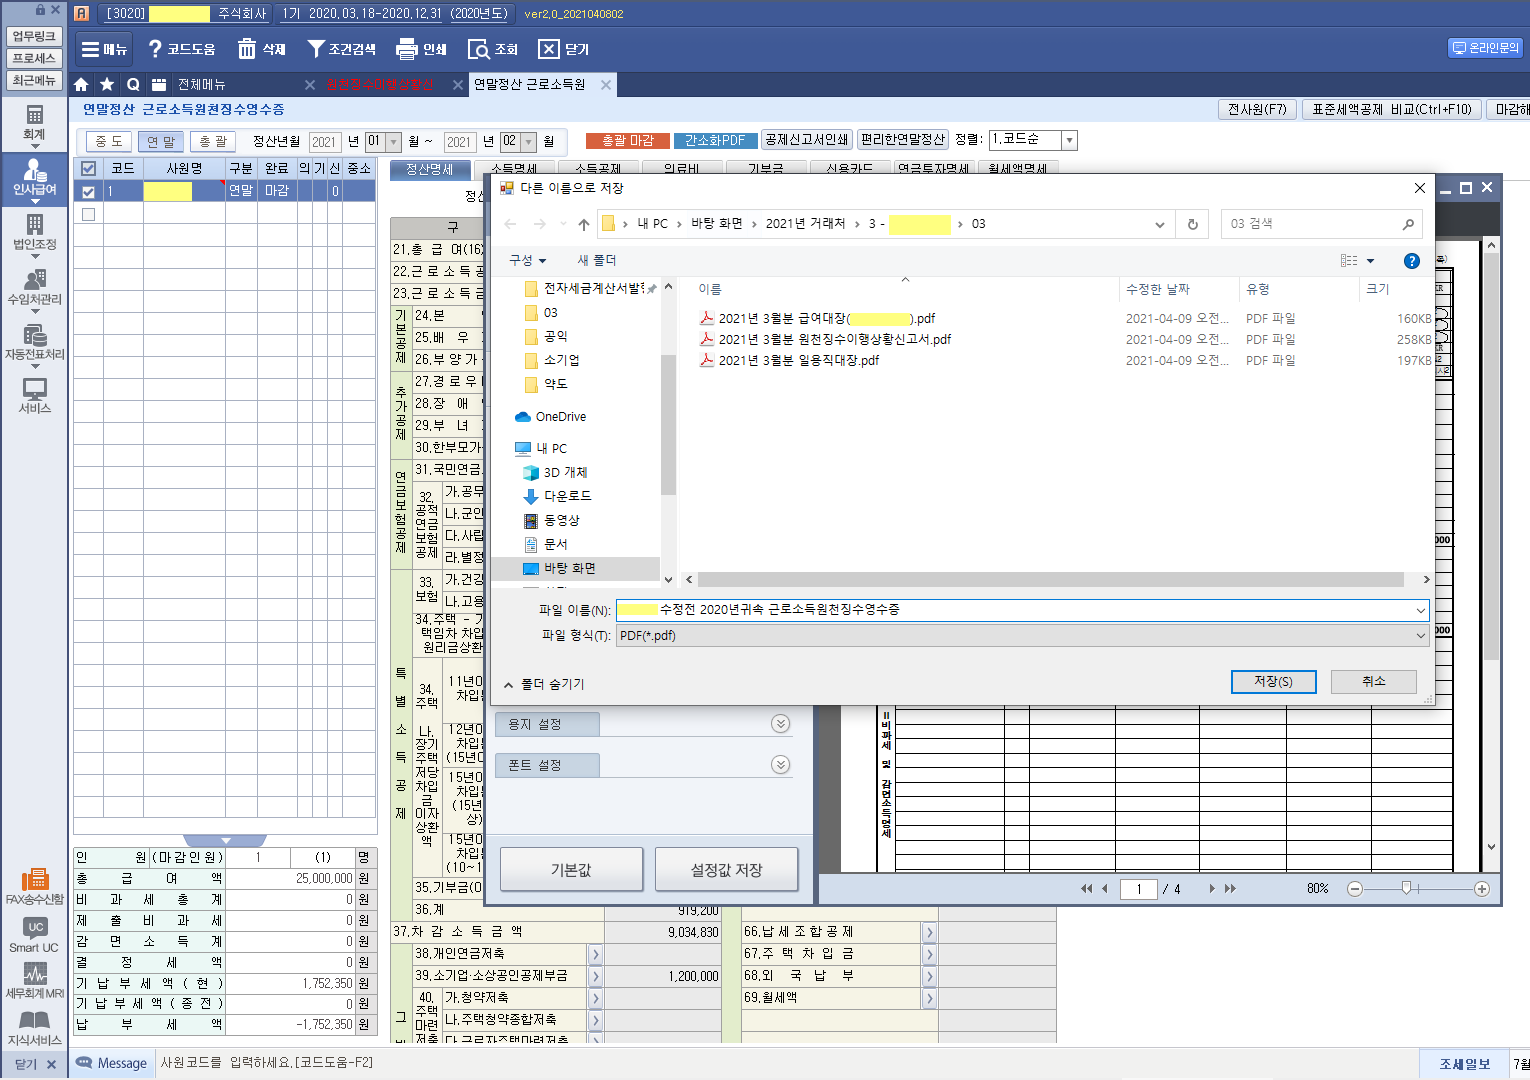Viewport: 1530px width, 1080px height.
Task: Select the 중도 settlement type option
Action: coord(109,142)
